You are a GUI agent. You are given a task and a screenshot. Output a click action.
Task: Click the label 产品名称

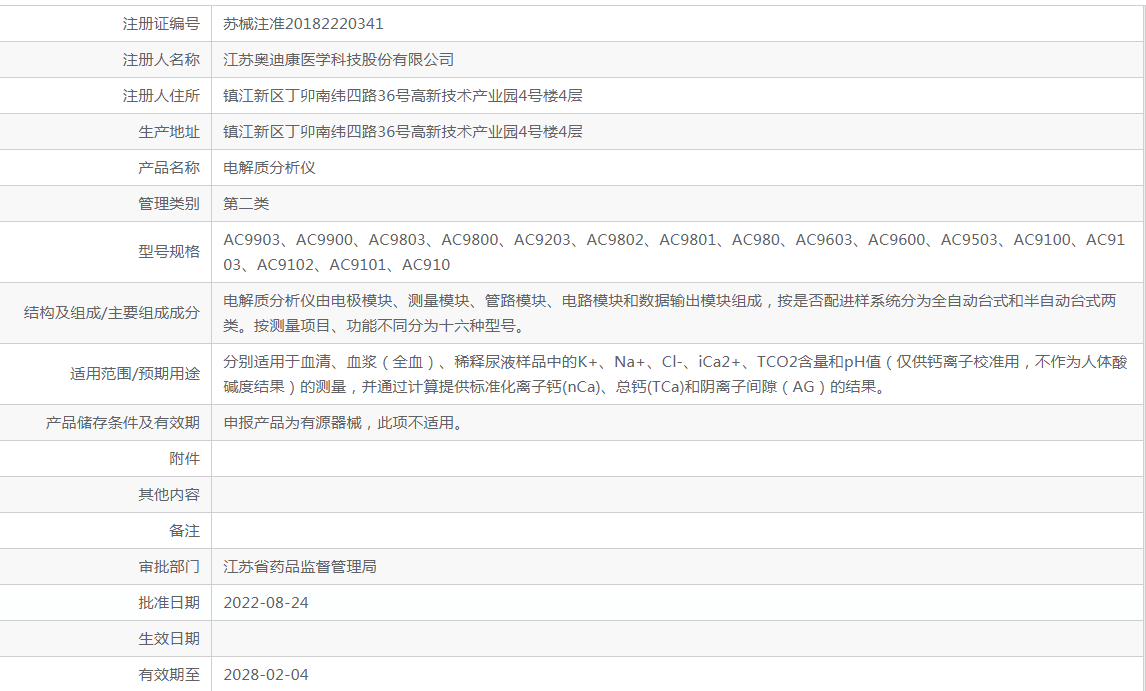(169, 167)
